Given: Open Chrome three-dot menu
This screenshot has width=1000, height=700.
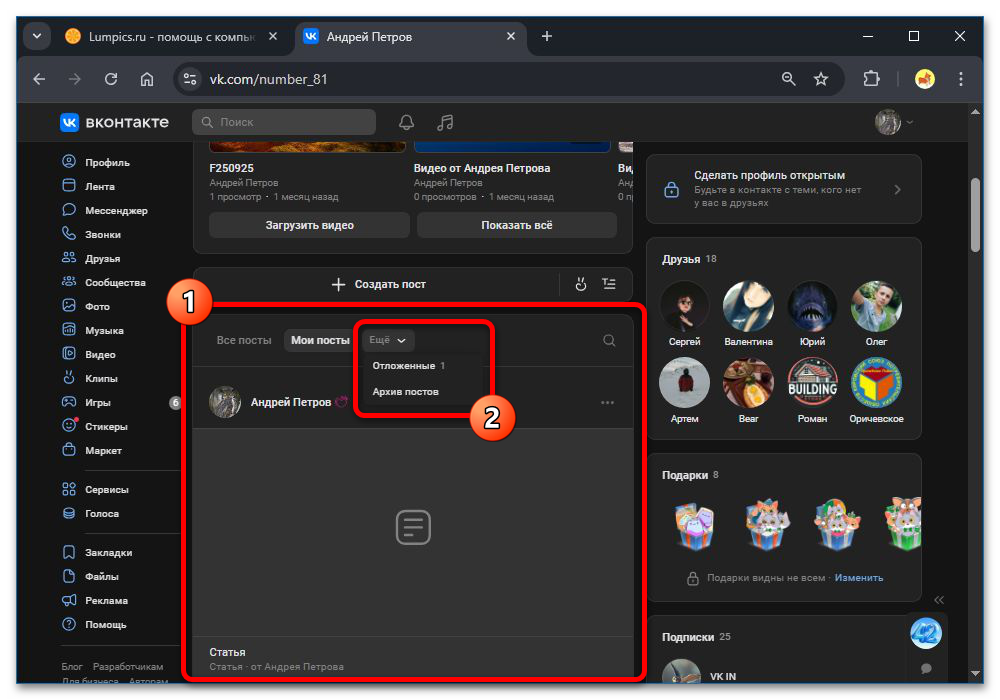Looking at the screenshot, I should pyautogui.click(x=960, y=79).
